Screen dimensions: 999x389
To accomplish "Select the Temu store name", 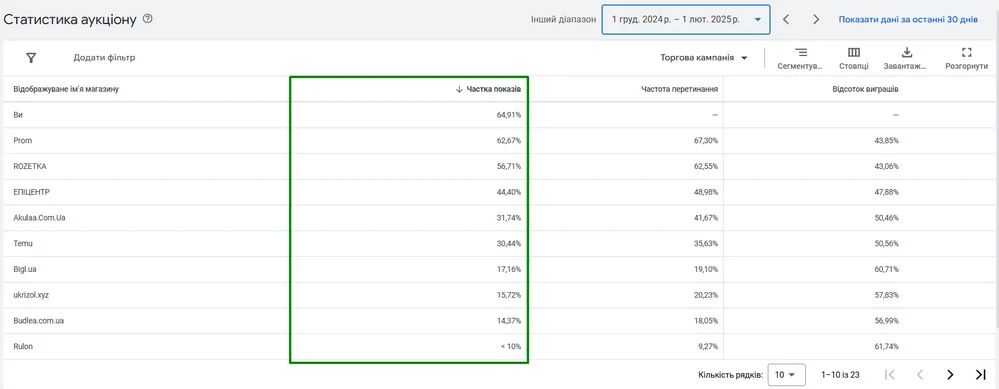I will pyautogui.click(x=22, y=243).
